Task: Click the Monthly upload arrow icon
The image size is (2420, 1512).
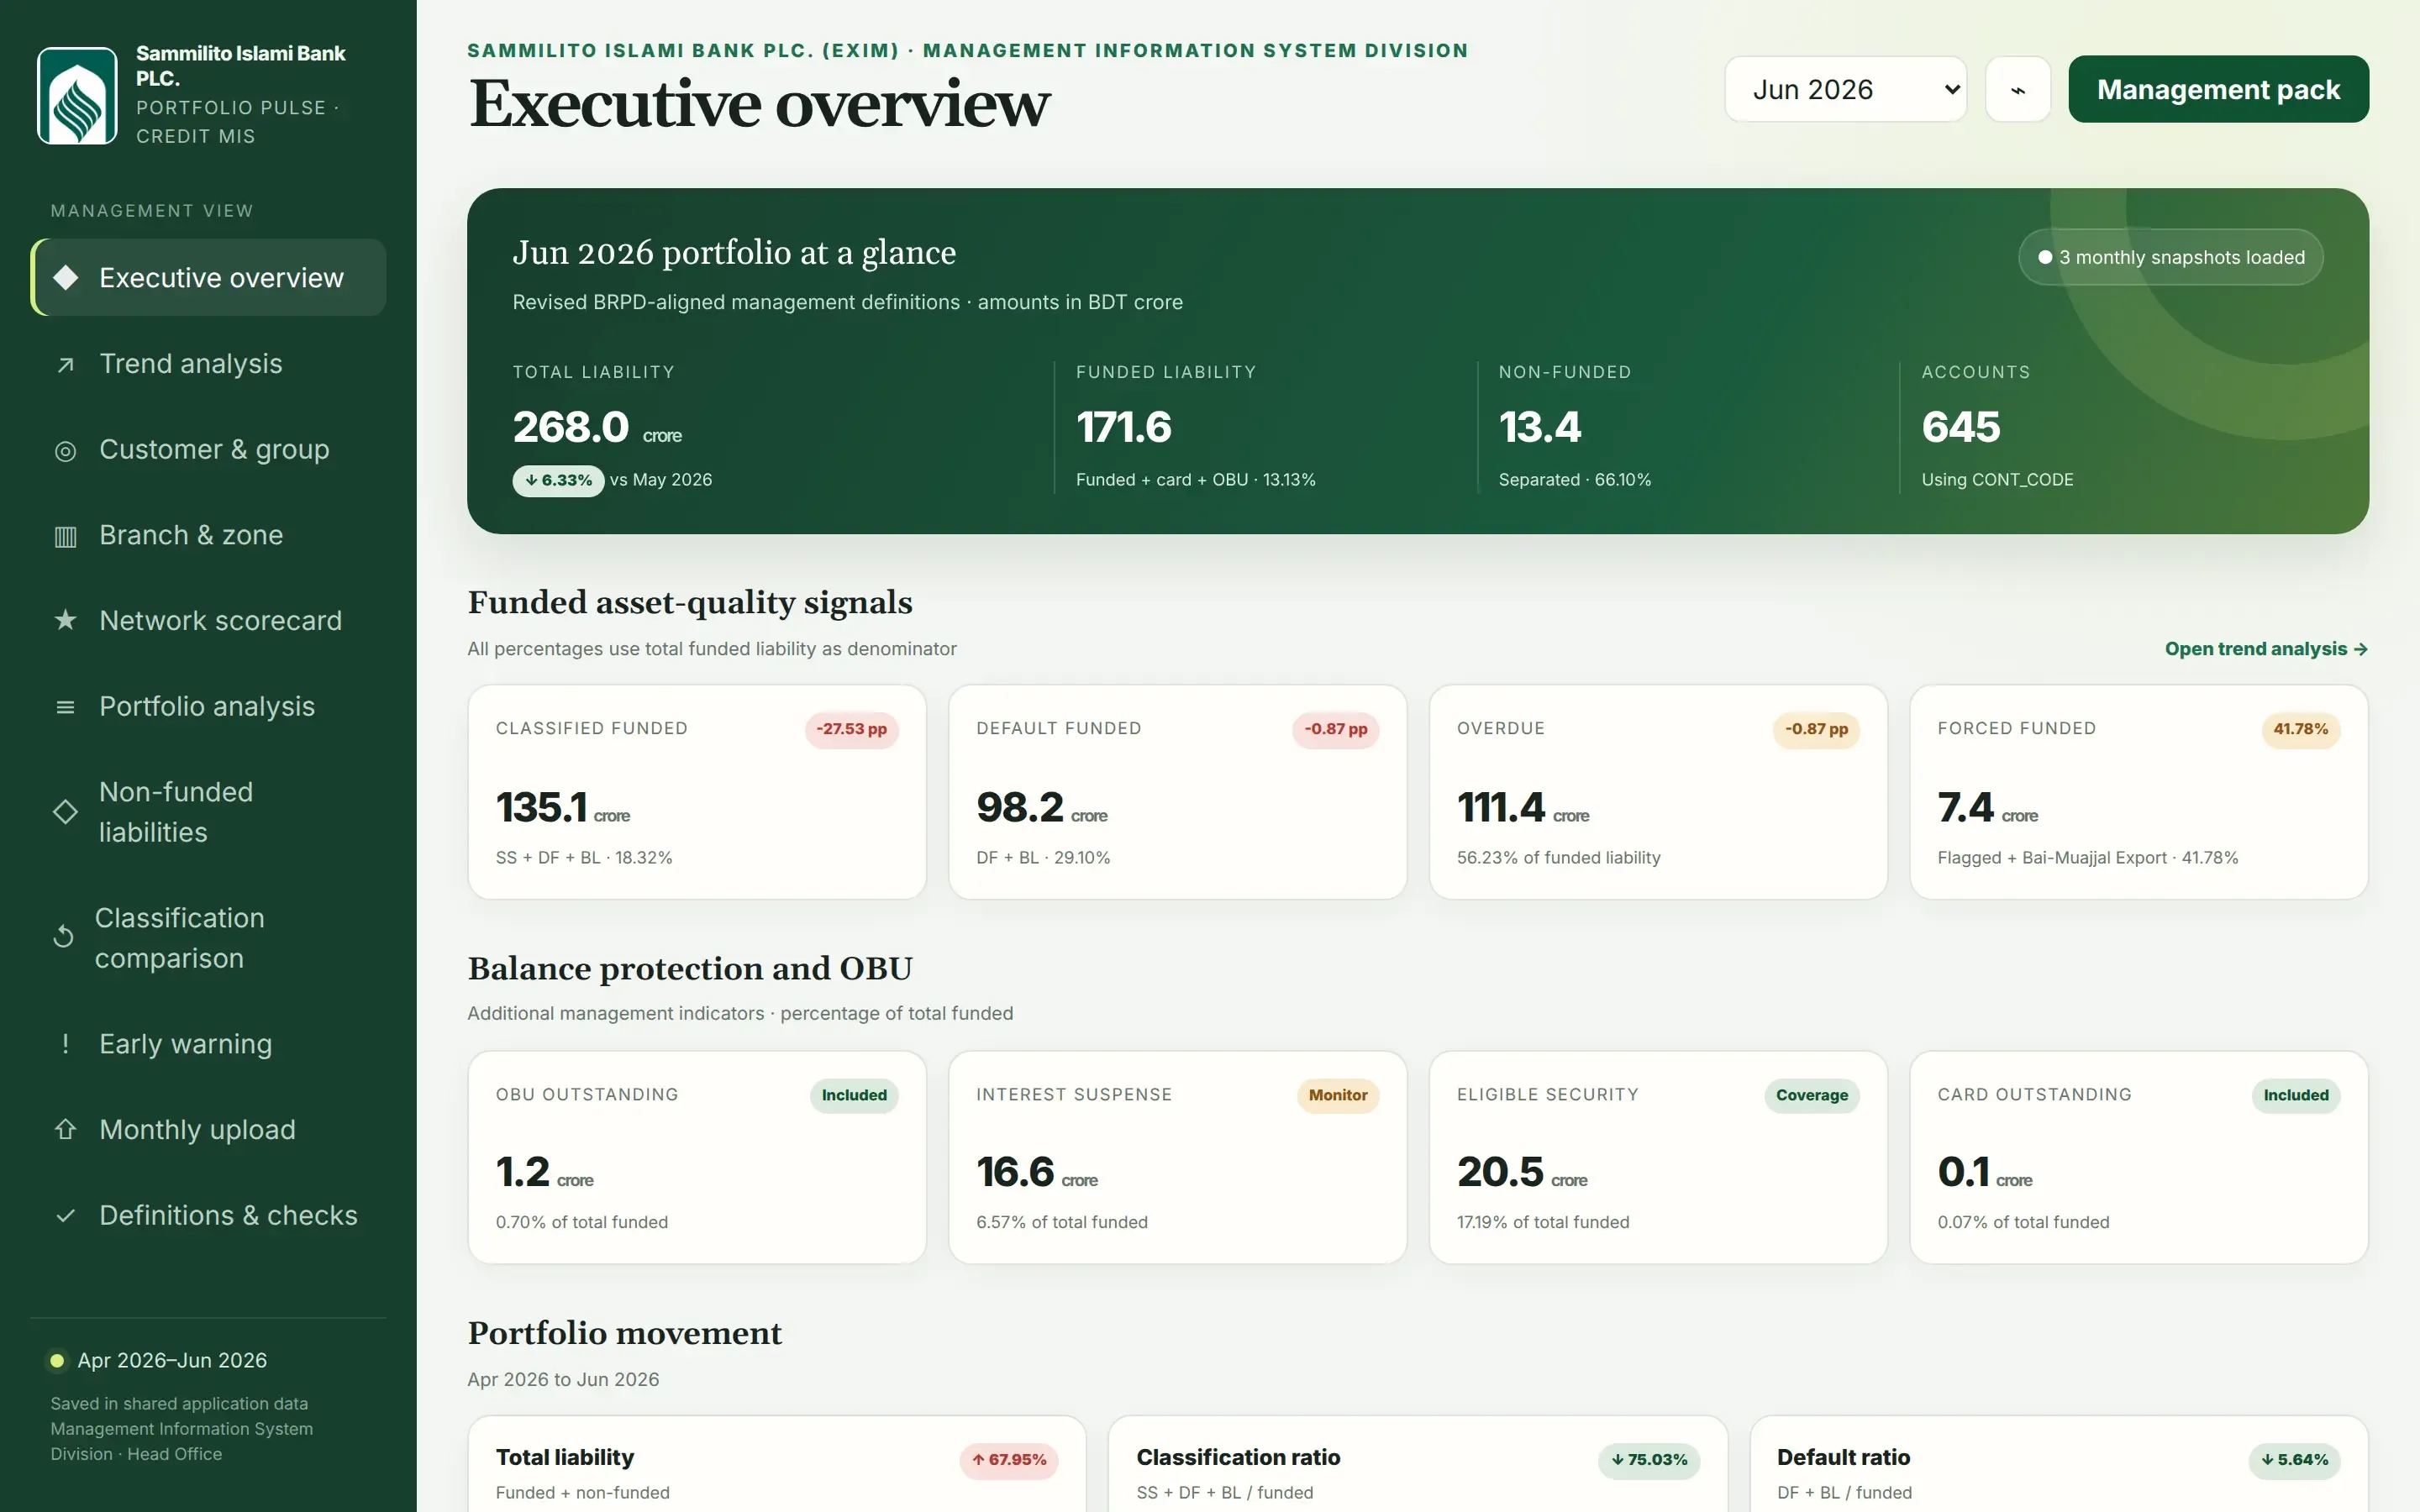Action: (66, 1129)
